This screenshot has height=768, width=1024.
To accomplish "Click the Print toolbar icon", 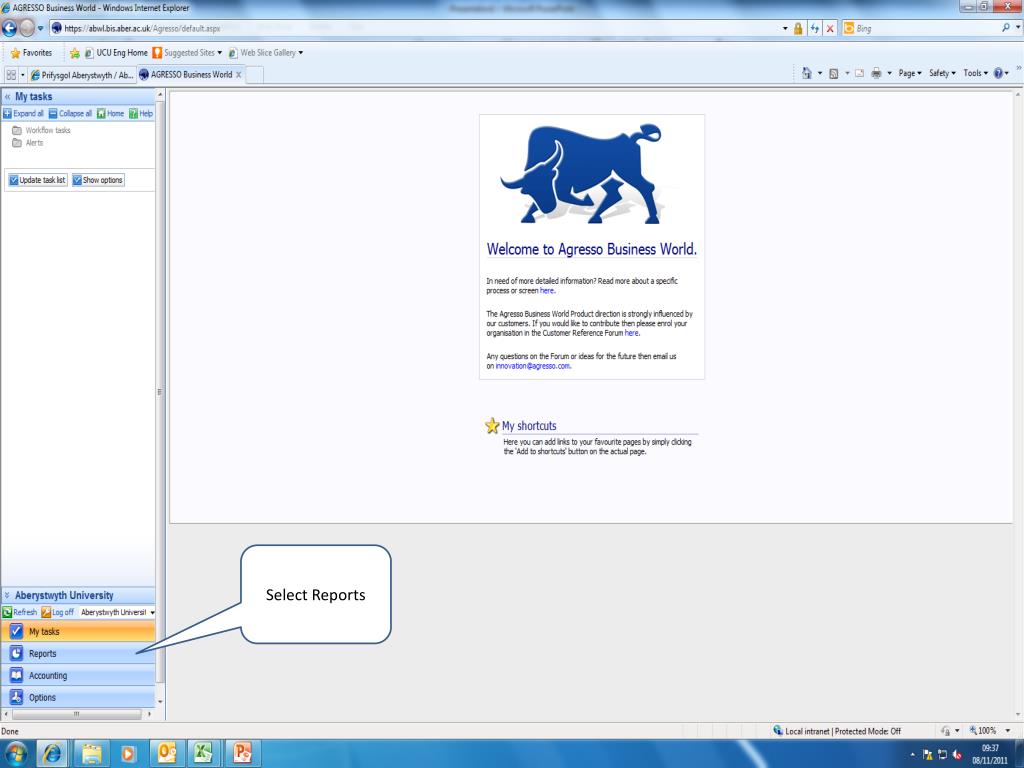I will (876, 73).
